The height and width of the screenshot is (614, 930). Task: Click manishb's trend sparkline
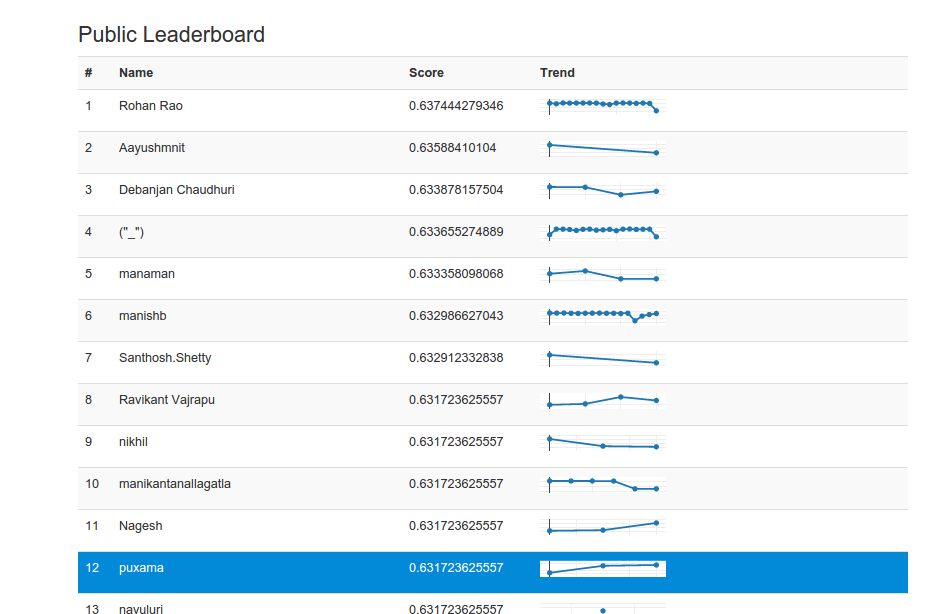603,316
